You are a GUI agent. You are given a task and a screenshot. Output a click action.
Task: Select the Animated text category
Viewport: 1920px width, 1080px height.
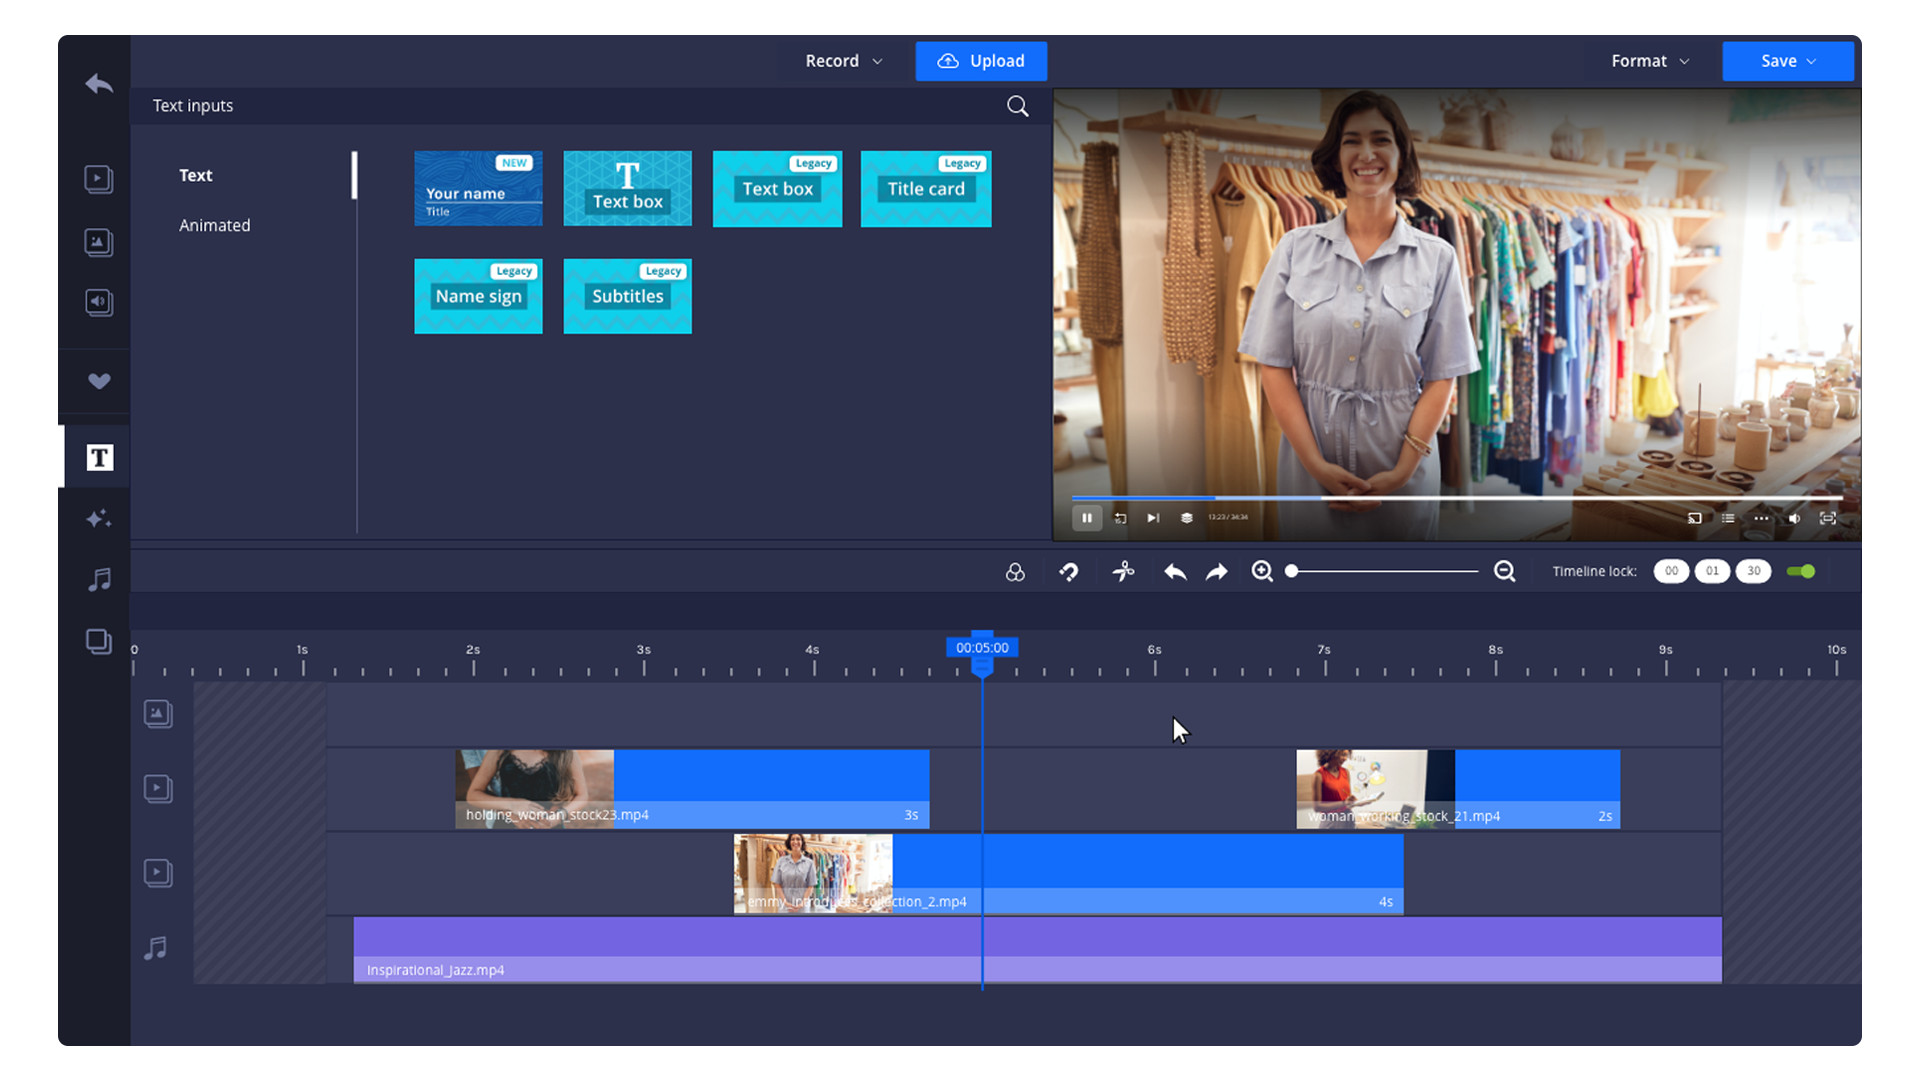click(215, 225)
